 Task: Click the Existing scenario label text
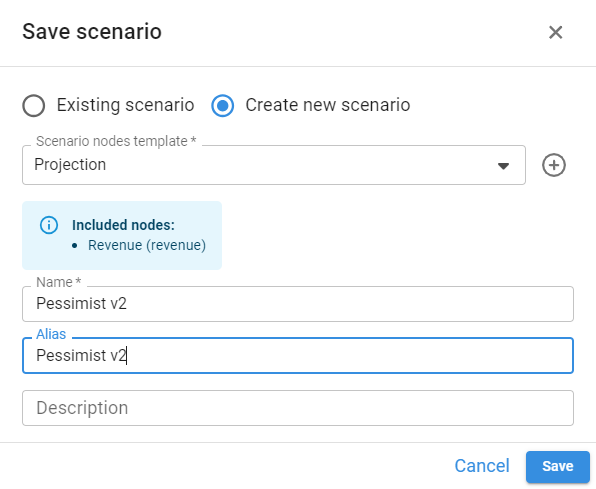point(125,105)
